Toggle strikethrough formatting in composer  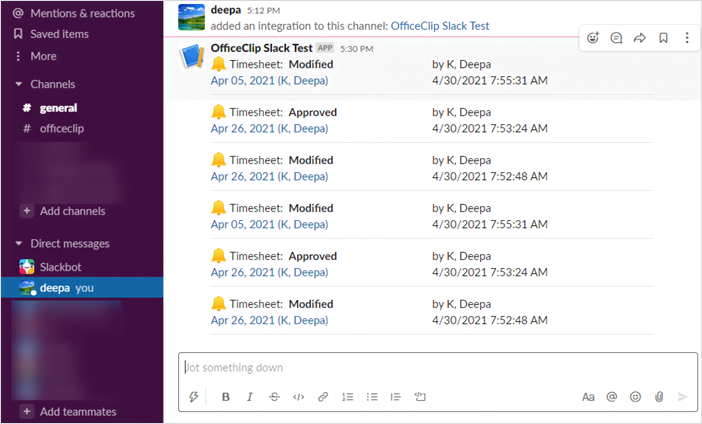[x=274, y=397]
